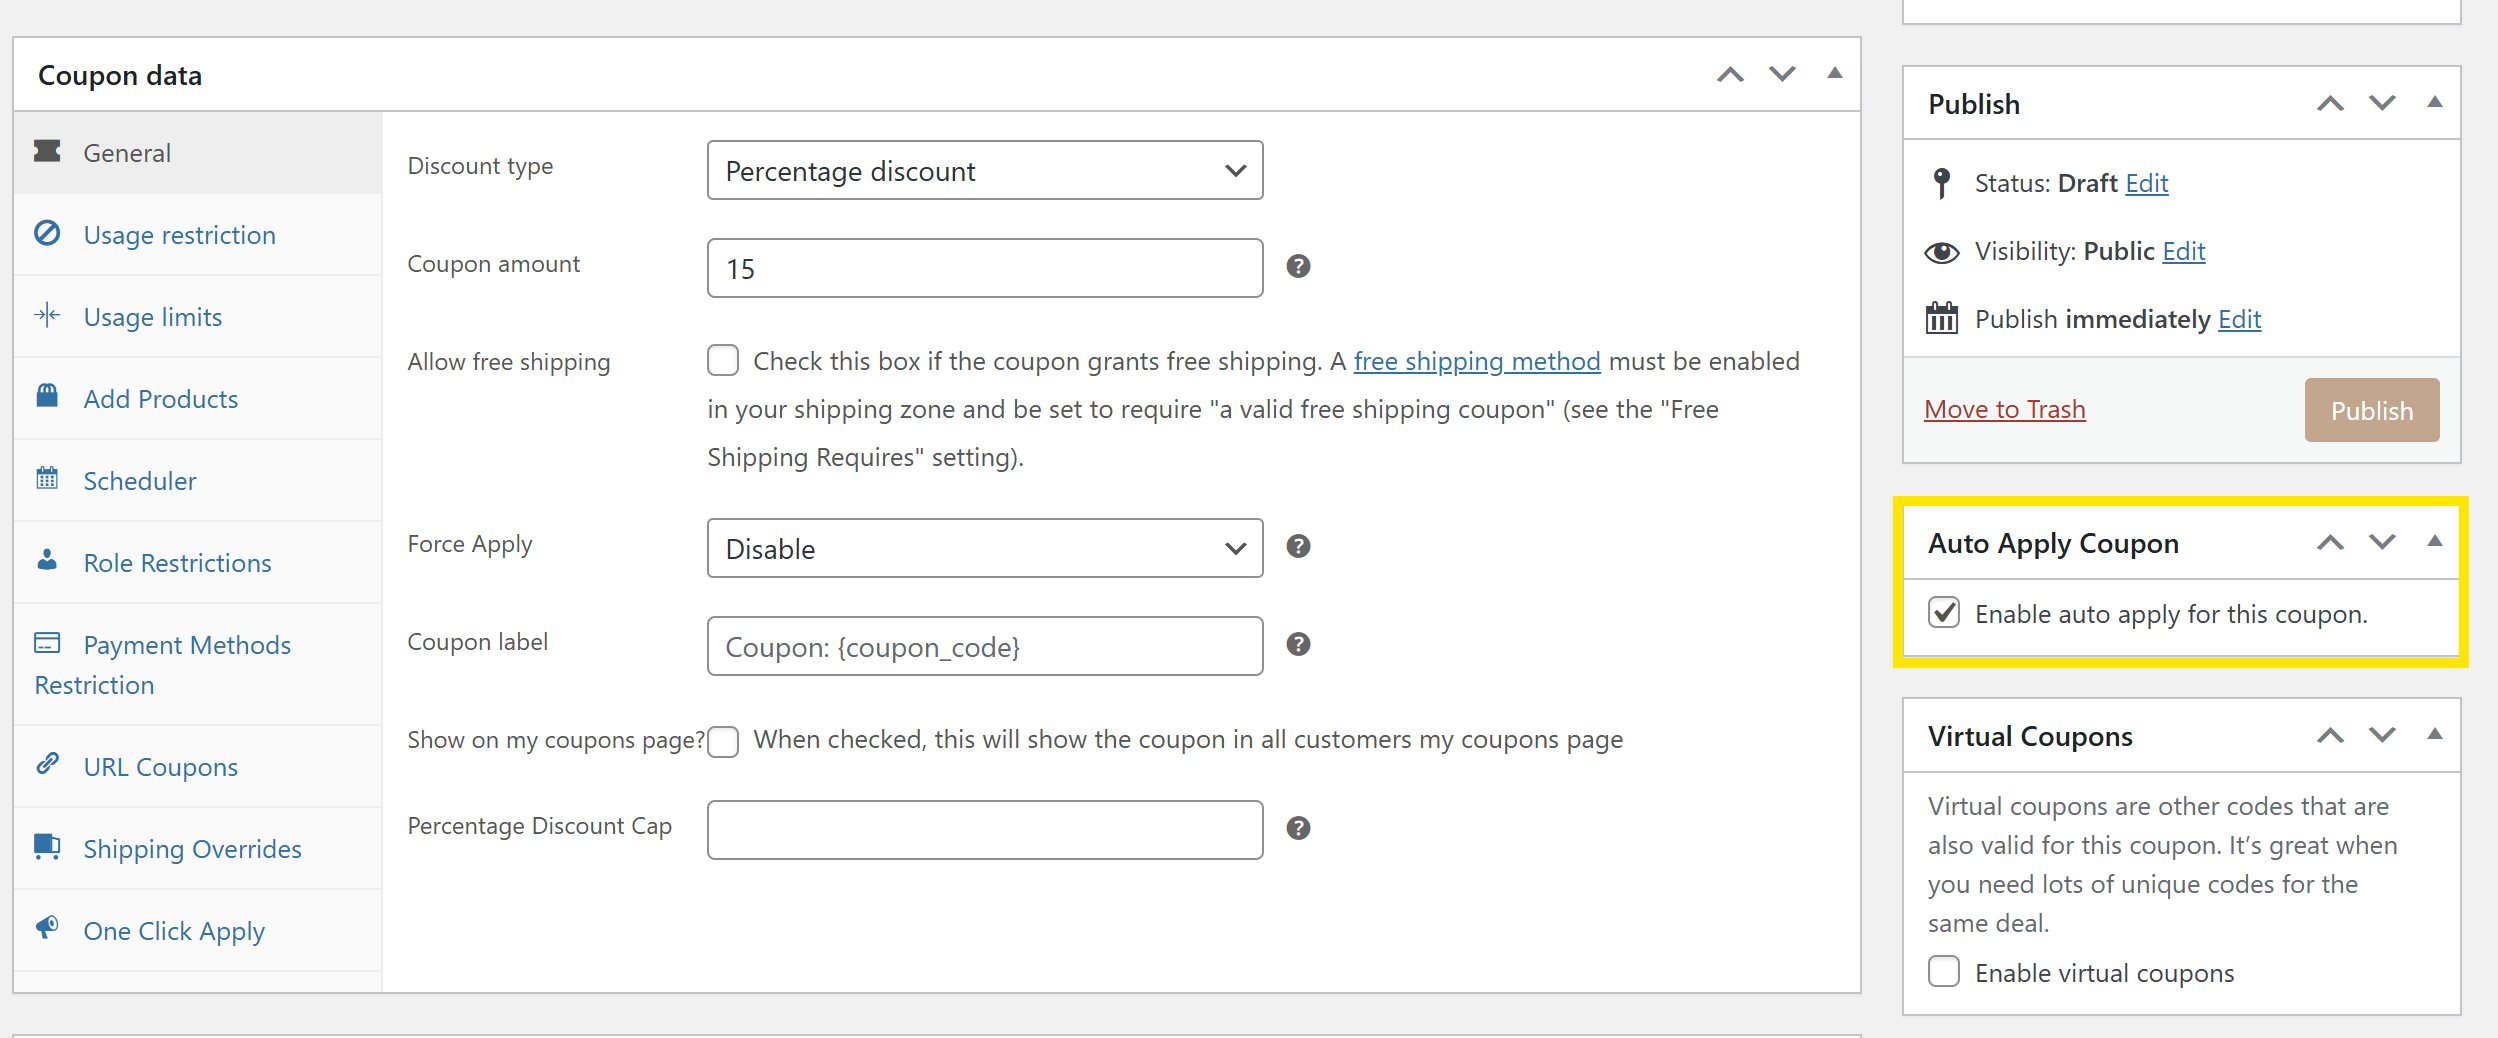Open Payment Methods Restriction tab
The image size is (2498, 1038).
click(198, 664)
